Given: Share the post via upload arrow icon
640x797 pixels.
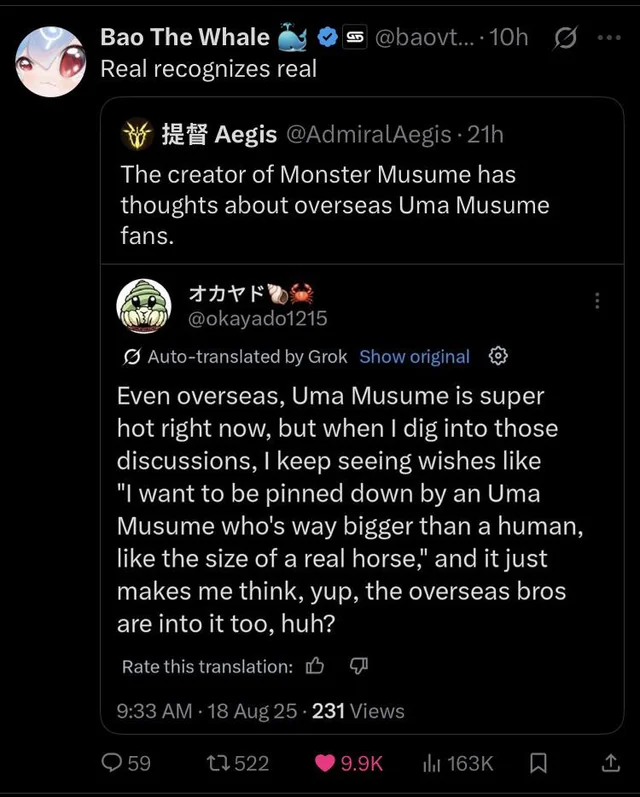Looking at the screenshot, I should [x=607, y=763].
